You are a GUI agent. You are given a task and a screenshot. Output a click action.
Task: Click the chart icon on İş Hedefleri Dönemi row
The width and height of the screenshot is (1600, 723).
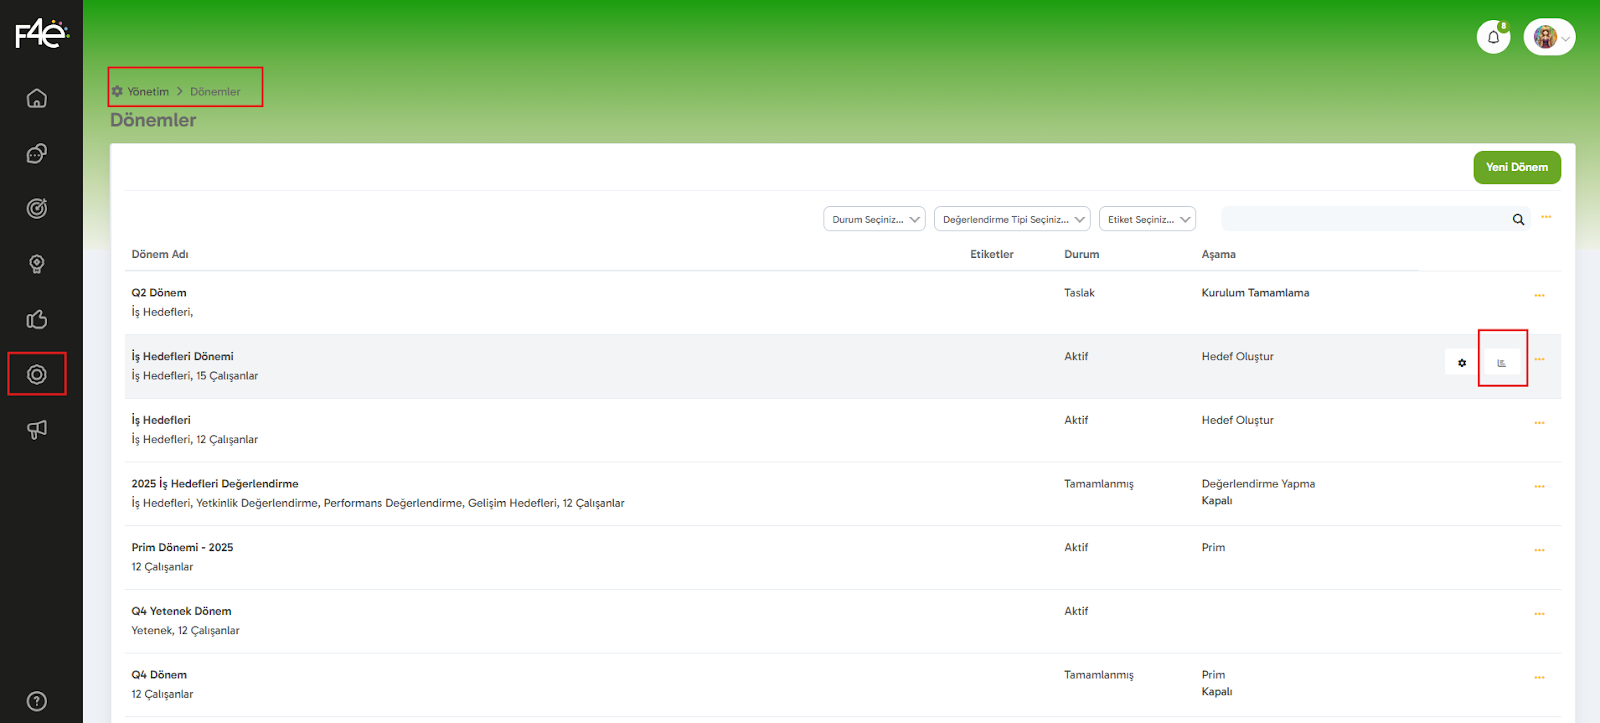tap(1501, 363)
